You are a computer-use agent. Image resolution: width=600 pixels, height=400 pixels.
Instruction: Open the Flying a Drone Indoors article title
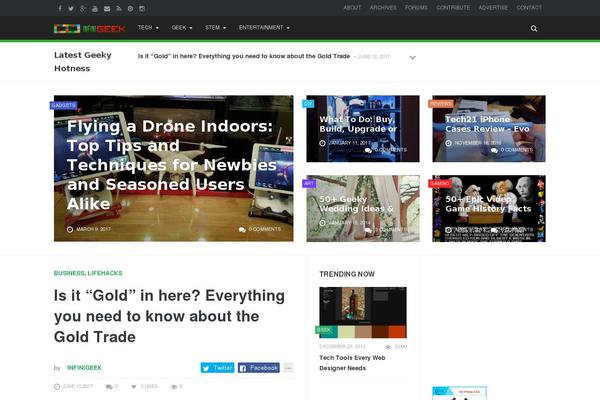click(x=171, y=165)
